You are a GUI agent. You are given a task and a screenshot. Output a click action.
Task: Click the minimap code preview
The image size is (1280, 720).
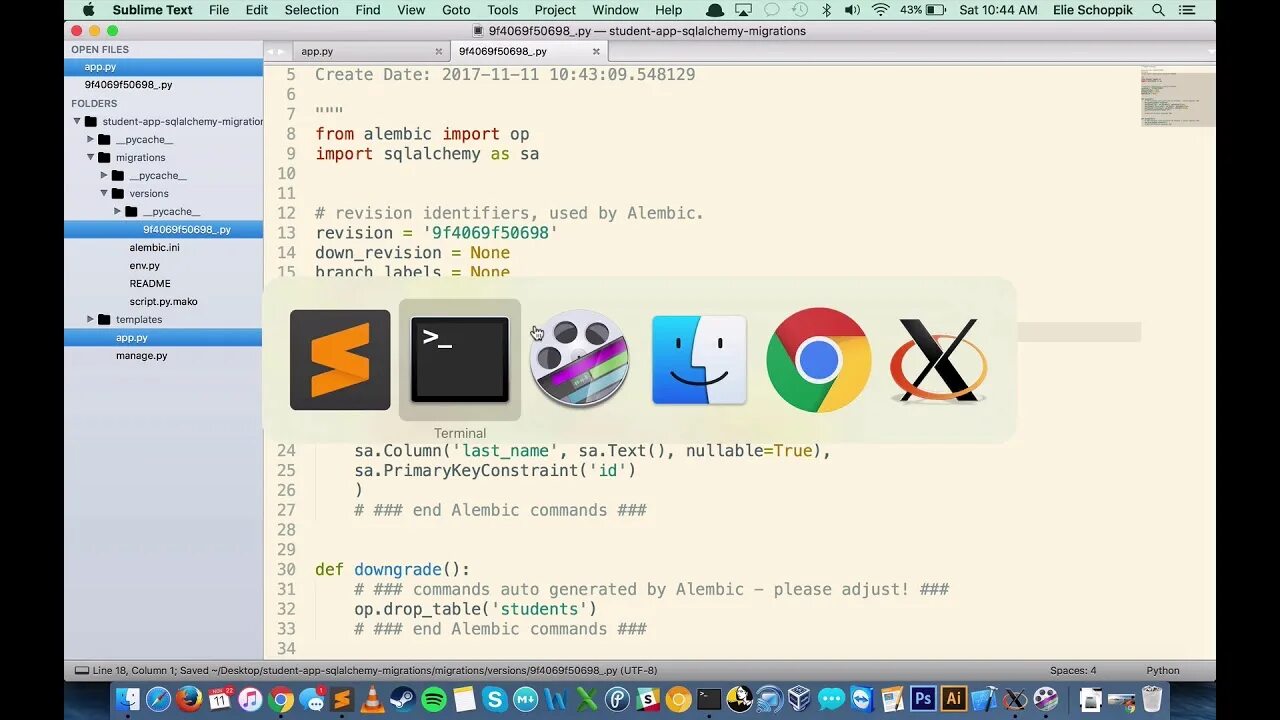tap(1177, 97)
